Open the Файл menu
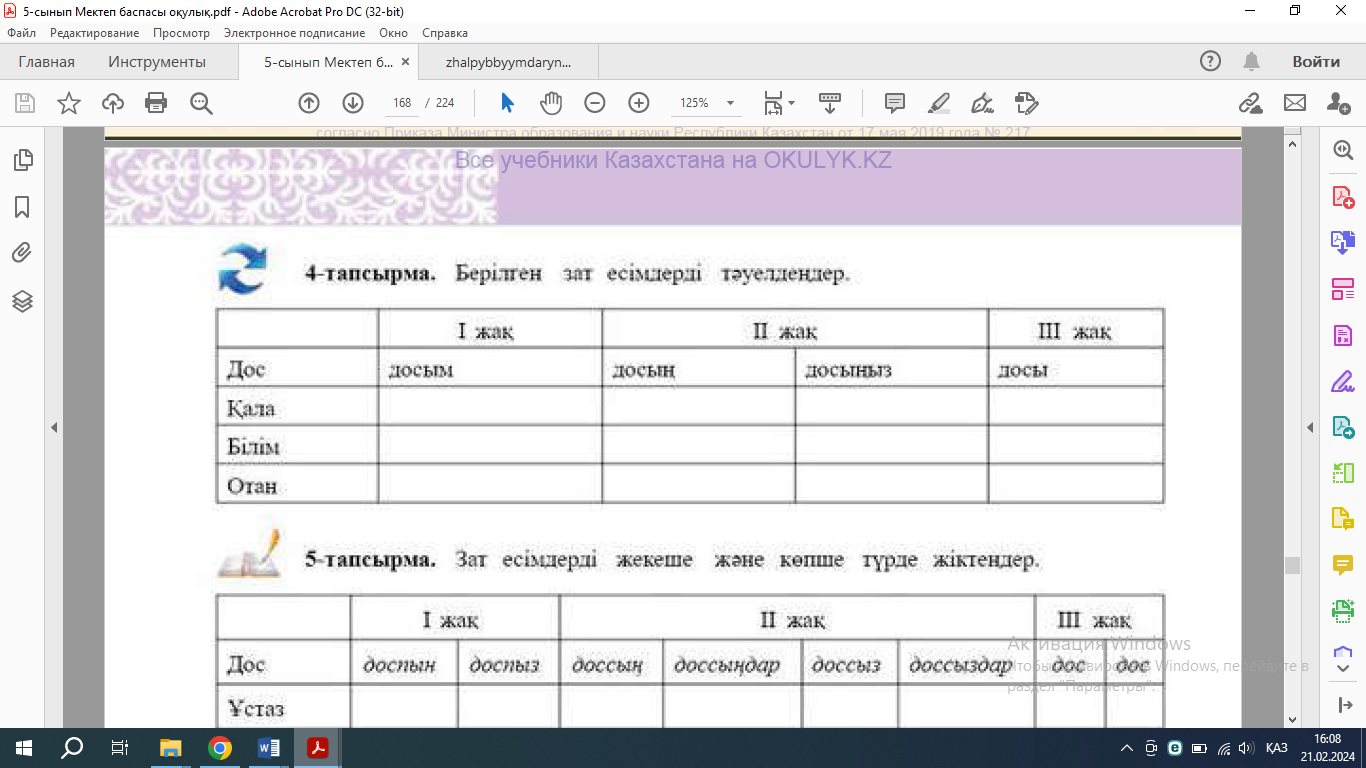Image resolution: width=1366 pixels, height=768 pixels. [x=21, y=33]
